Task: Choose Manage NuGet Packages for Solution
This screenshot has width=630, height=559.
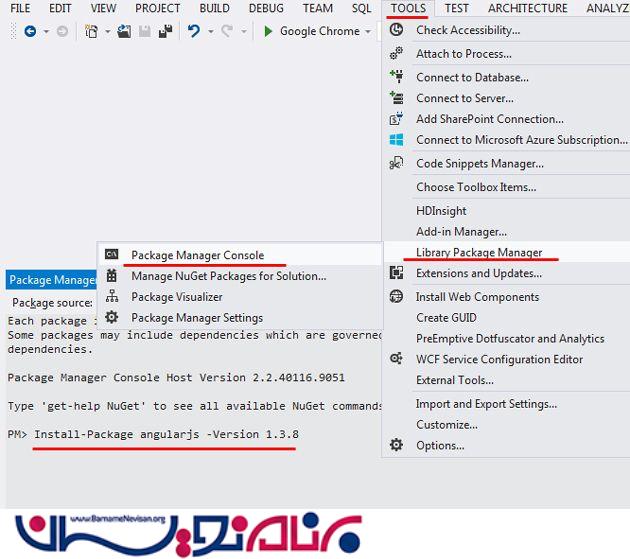Action: click(229, 276)
